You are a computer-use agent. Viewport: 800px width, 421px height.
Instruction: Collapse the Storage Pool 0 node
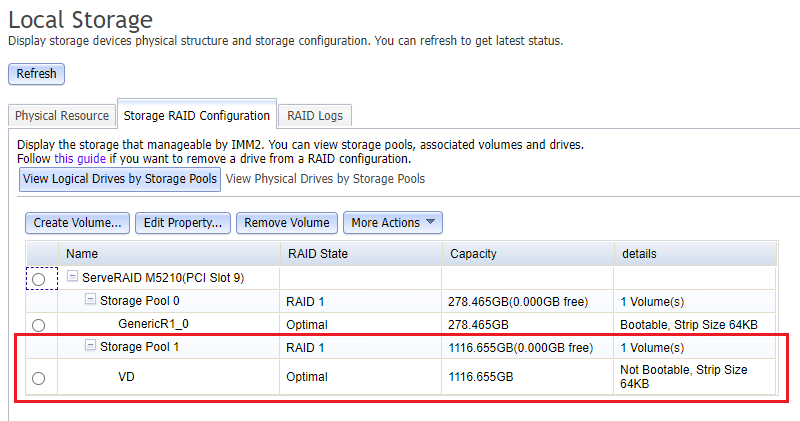(90, 300)
